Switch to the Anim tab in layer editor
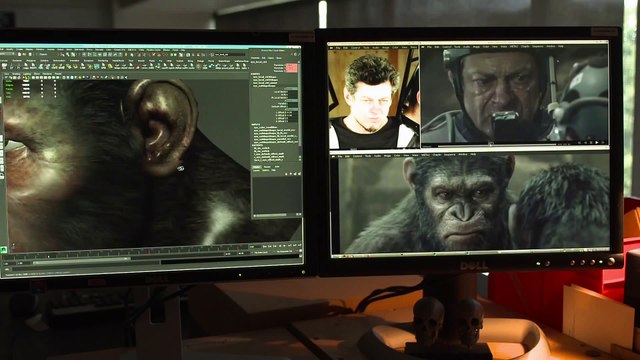 point(277,167)
